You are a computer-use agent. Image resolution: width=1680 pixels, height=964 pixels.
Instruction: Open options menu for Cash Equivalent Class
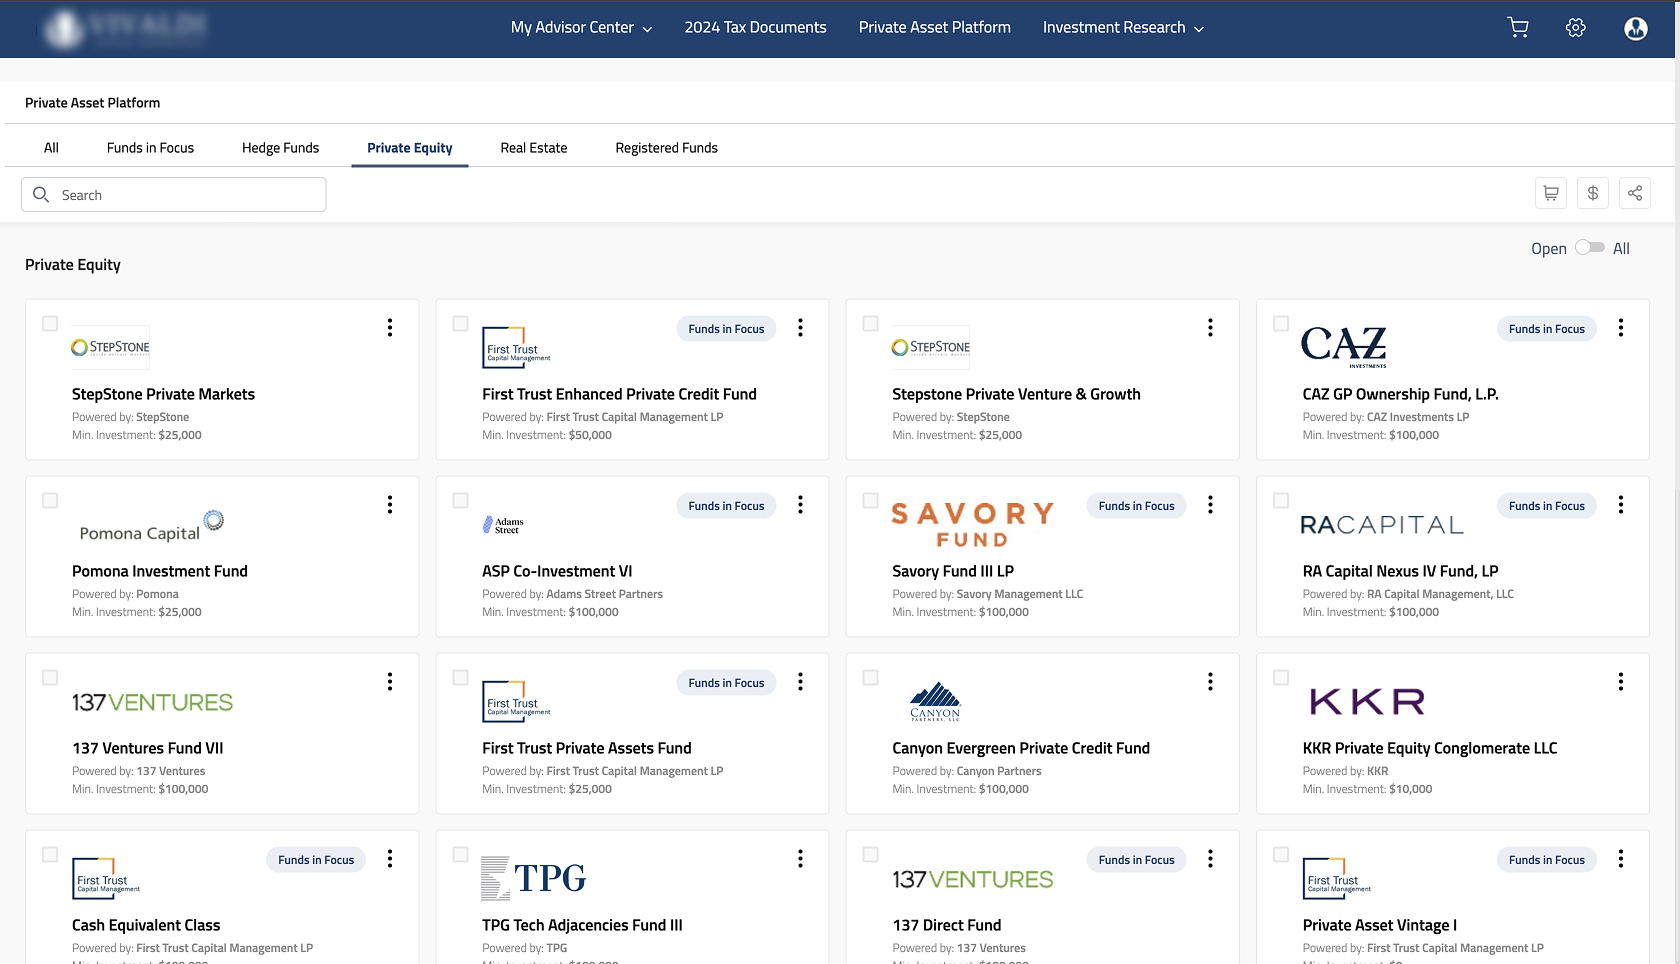click(x=390, y=858)
